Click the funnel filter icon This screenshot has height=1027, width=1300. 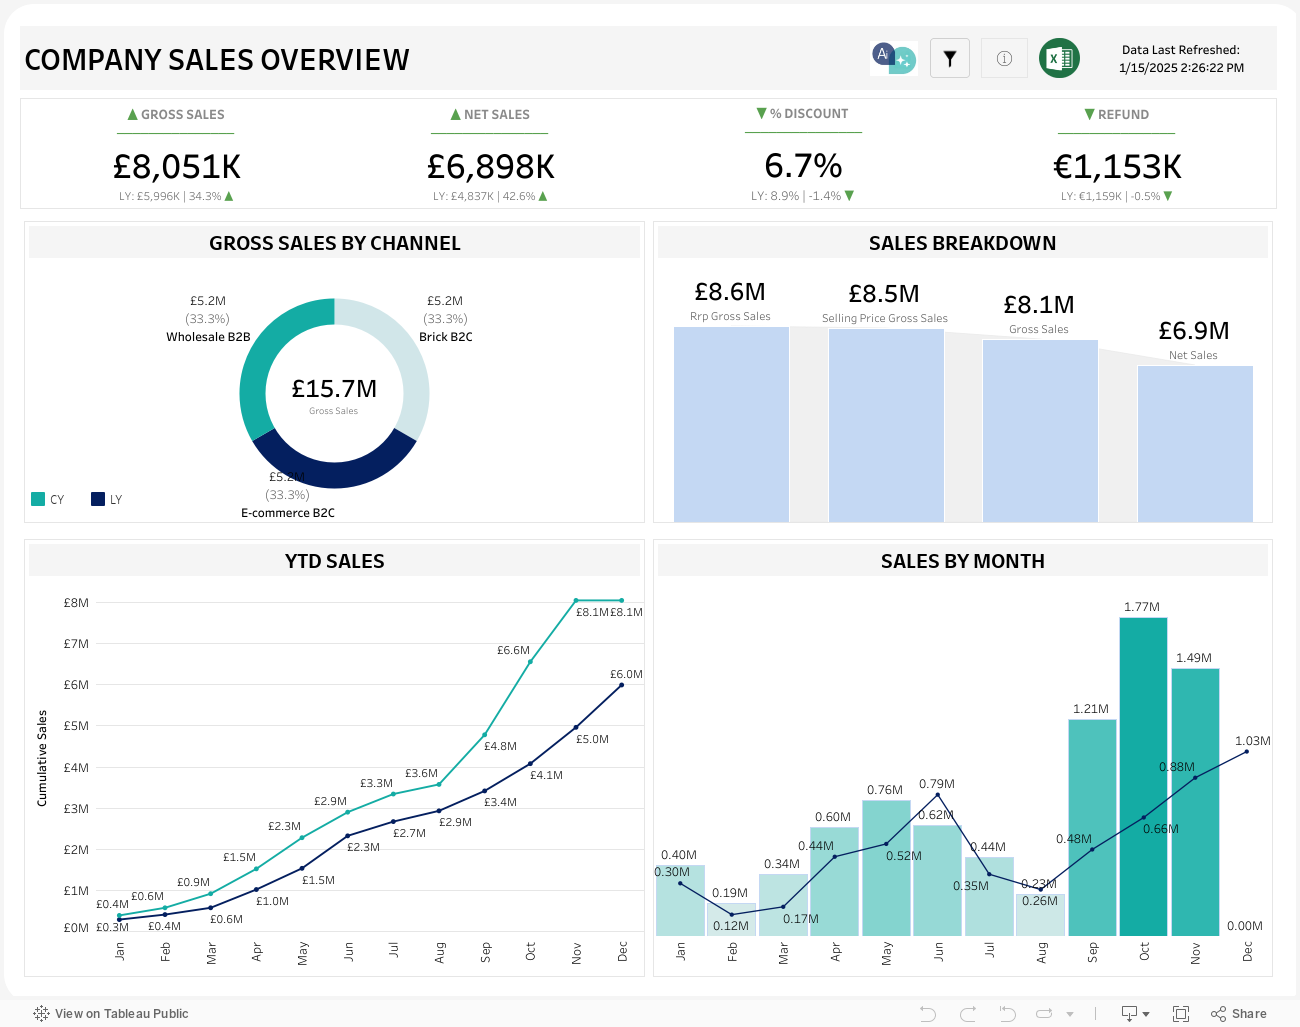(950, 59)
